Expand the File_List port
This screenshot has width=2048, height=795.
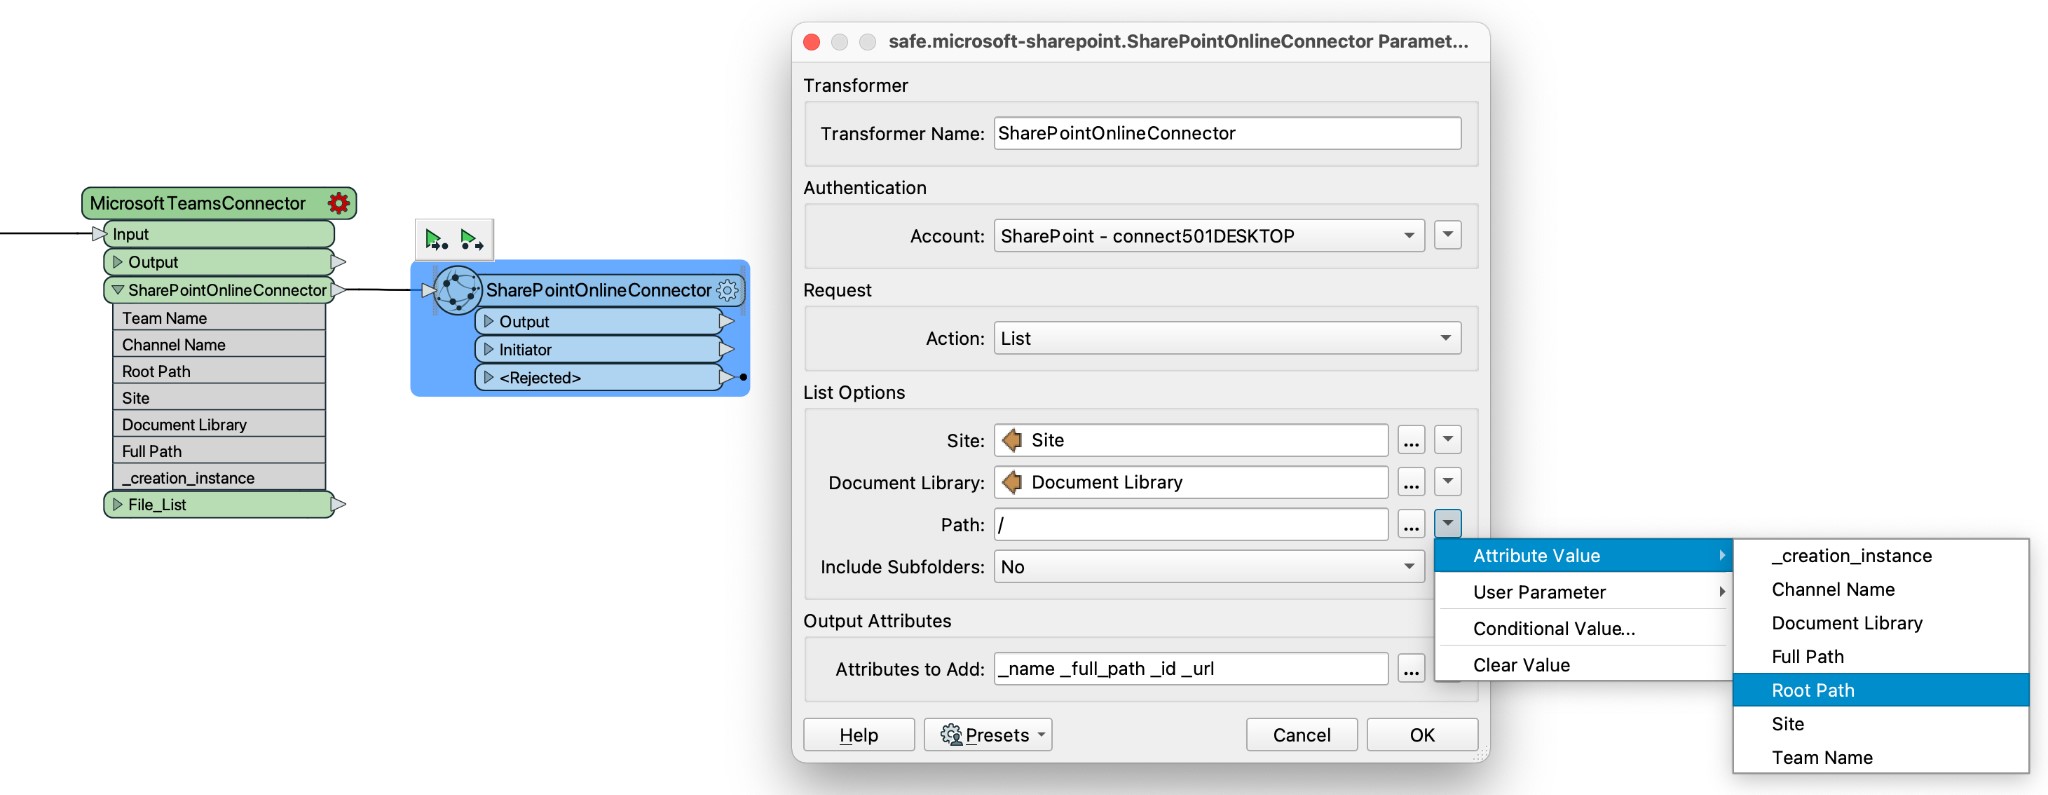[118, 505]
